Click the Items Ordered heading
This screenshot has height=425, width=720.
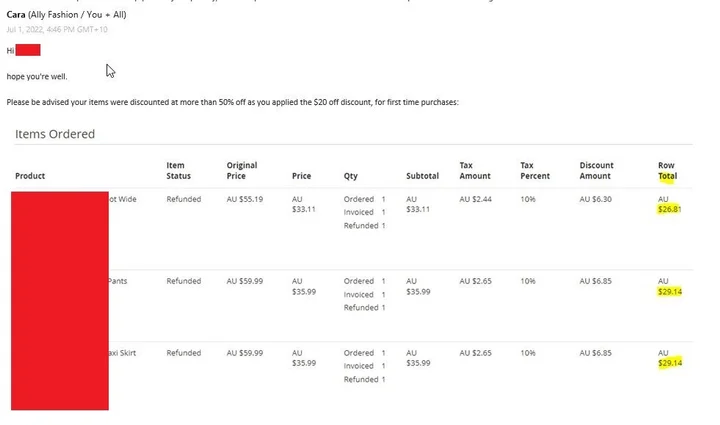point(55,134)
